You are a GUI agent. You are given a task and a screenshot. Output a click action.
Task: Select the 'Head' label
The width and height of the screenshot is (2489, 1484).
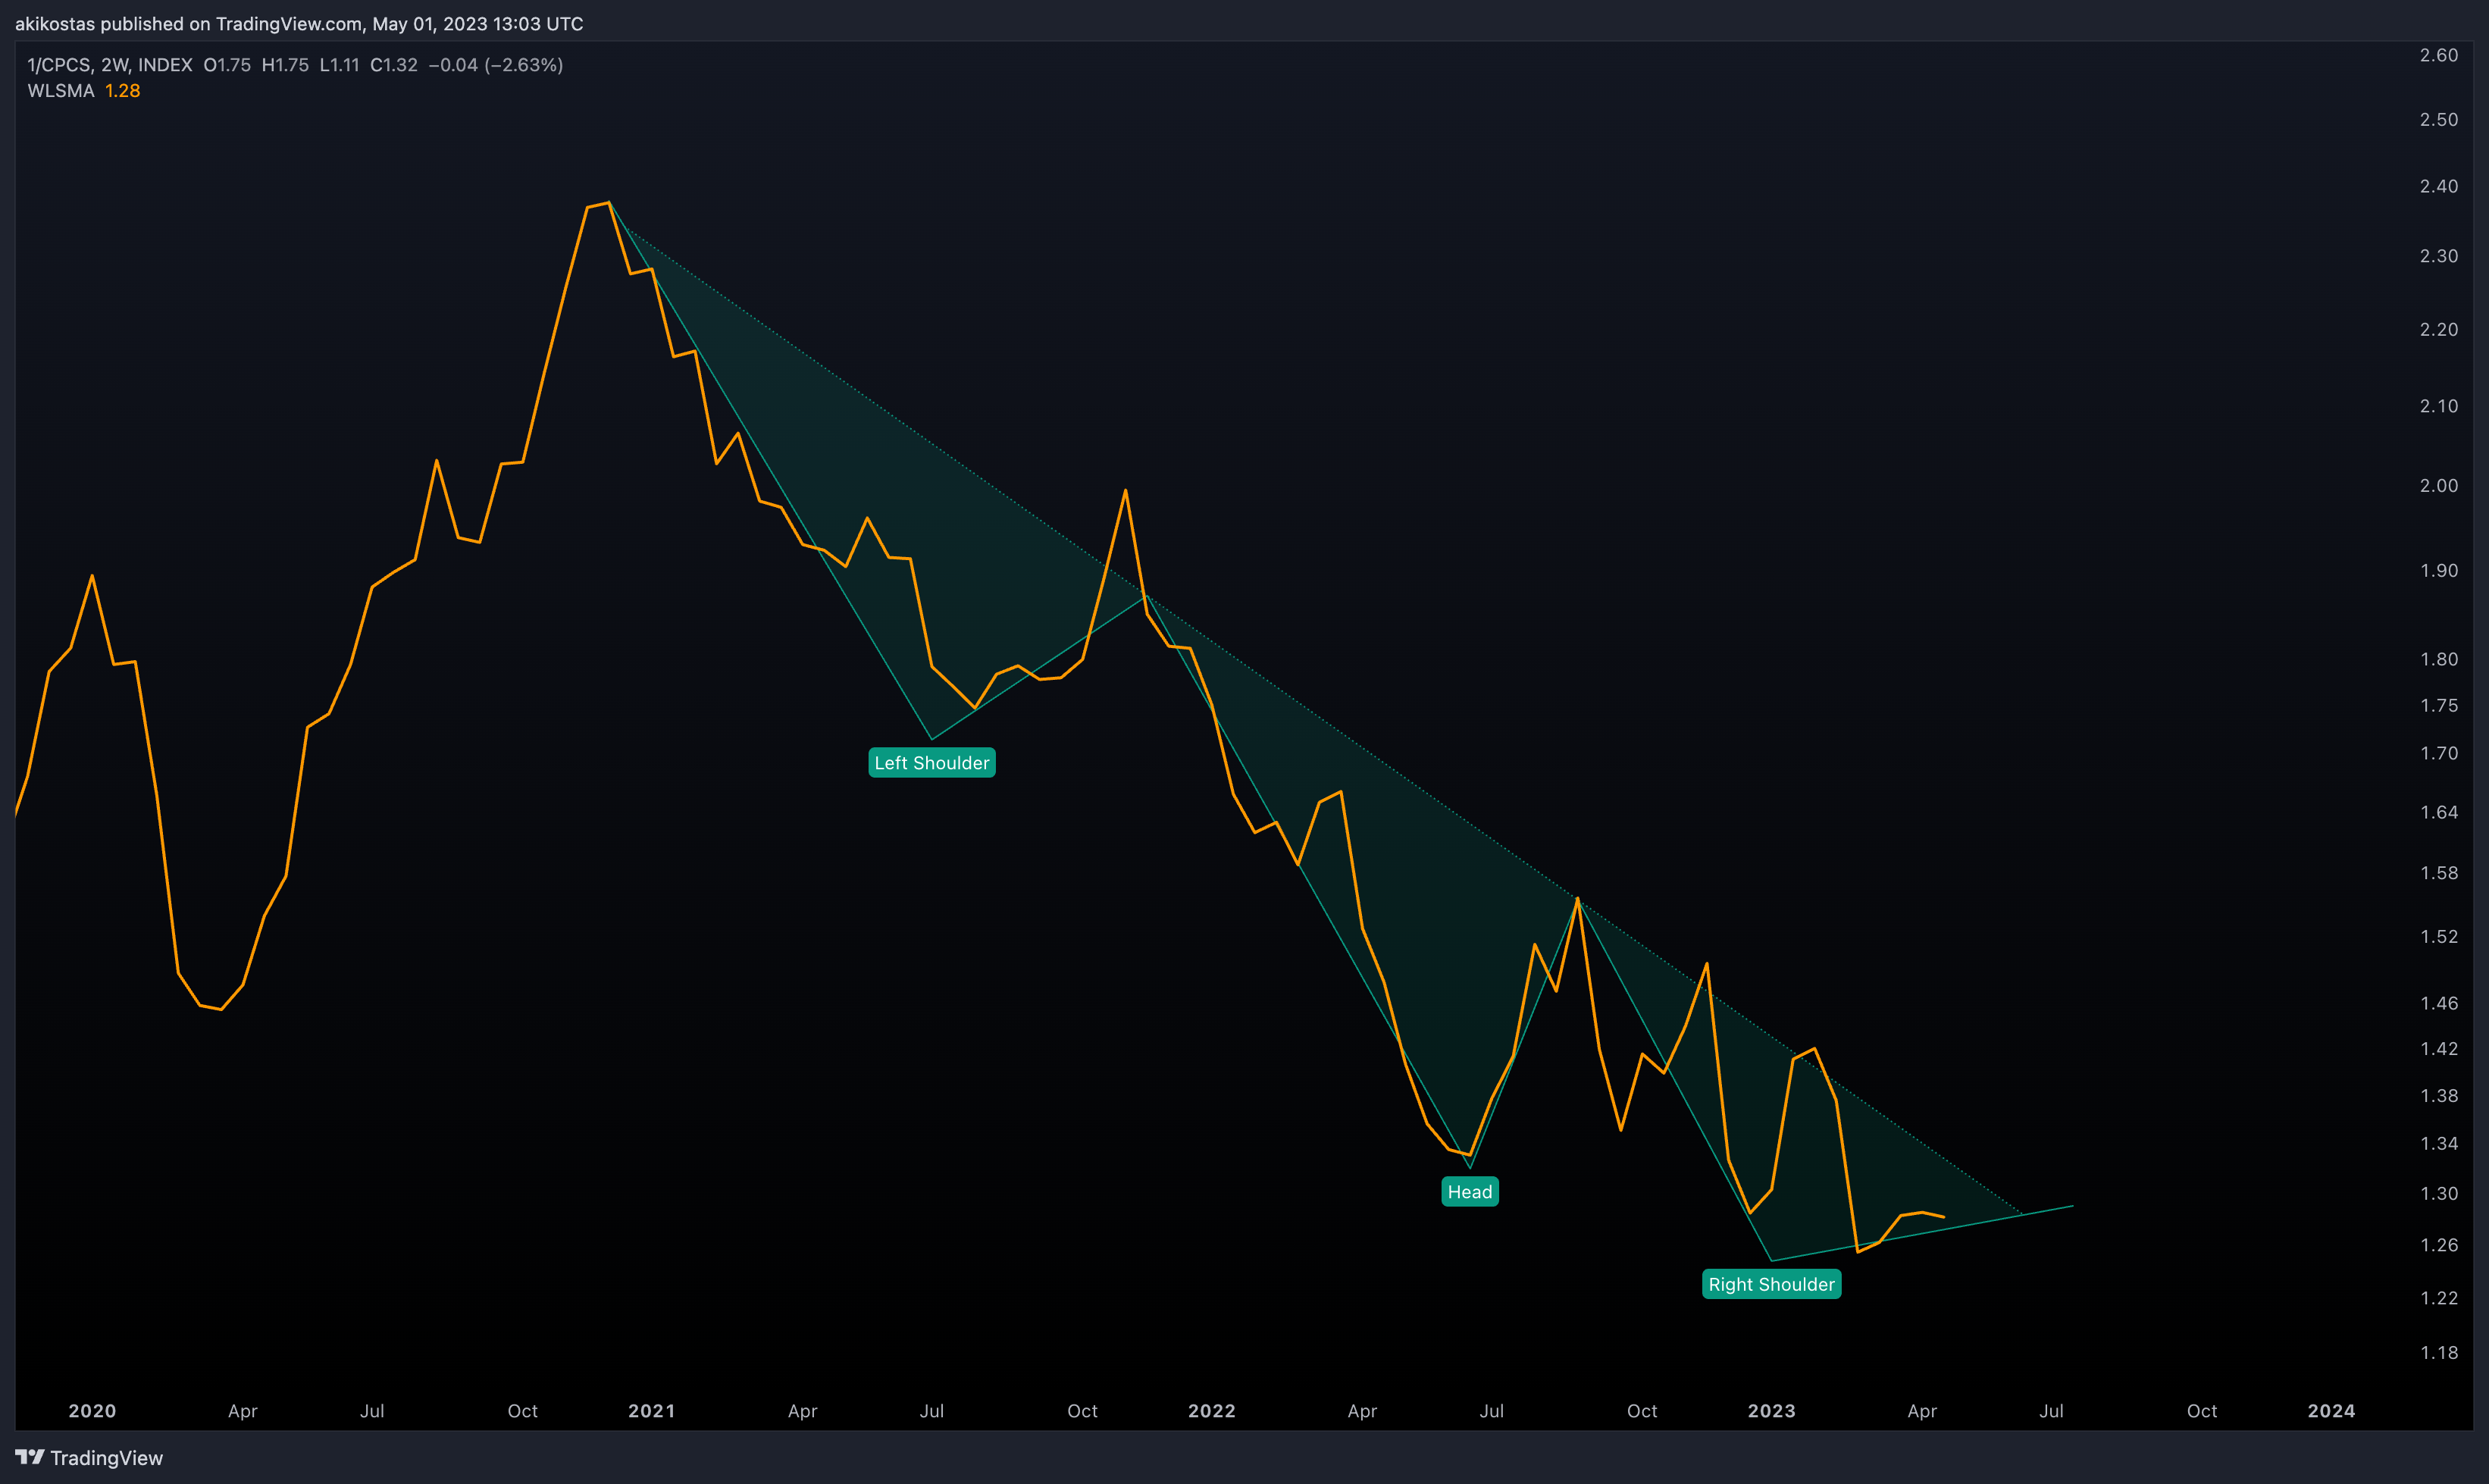pyautogui.click(x=1470, y=1192)
